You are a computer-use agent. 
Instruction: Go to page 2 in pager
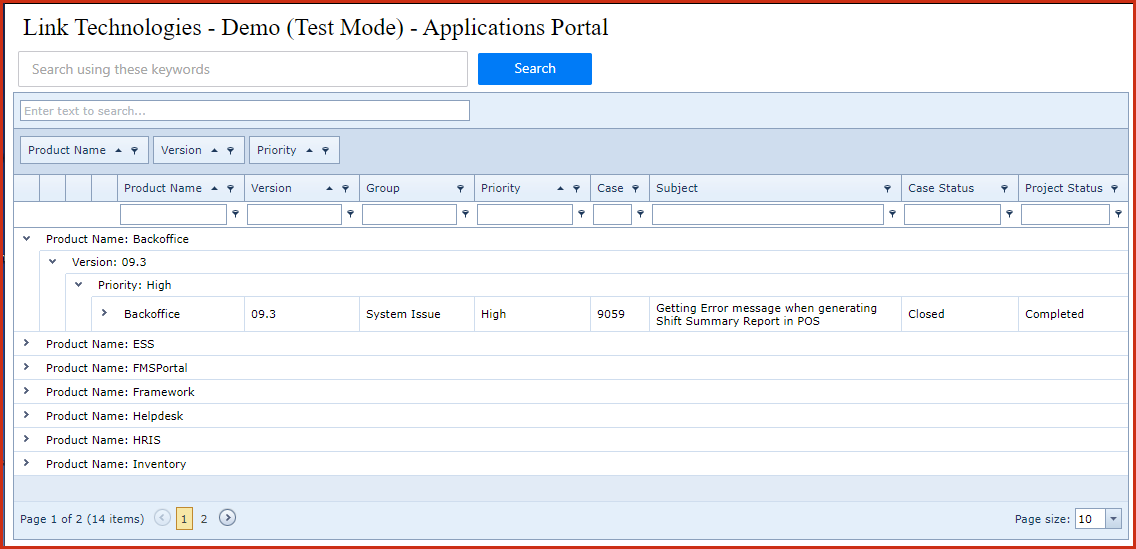[204, 519]
